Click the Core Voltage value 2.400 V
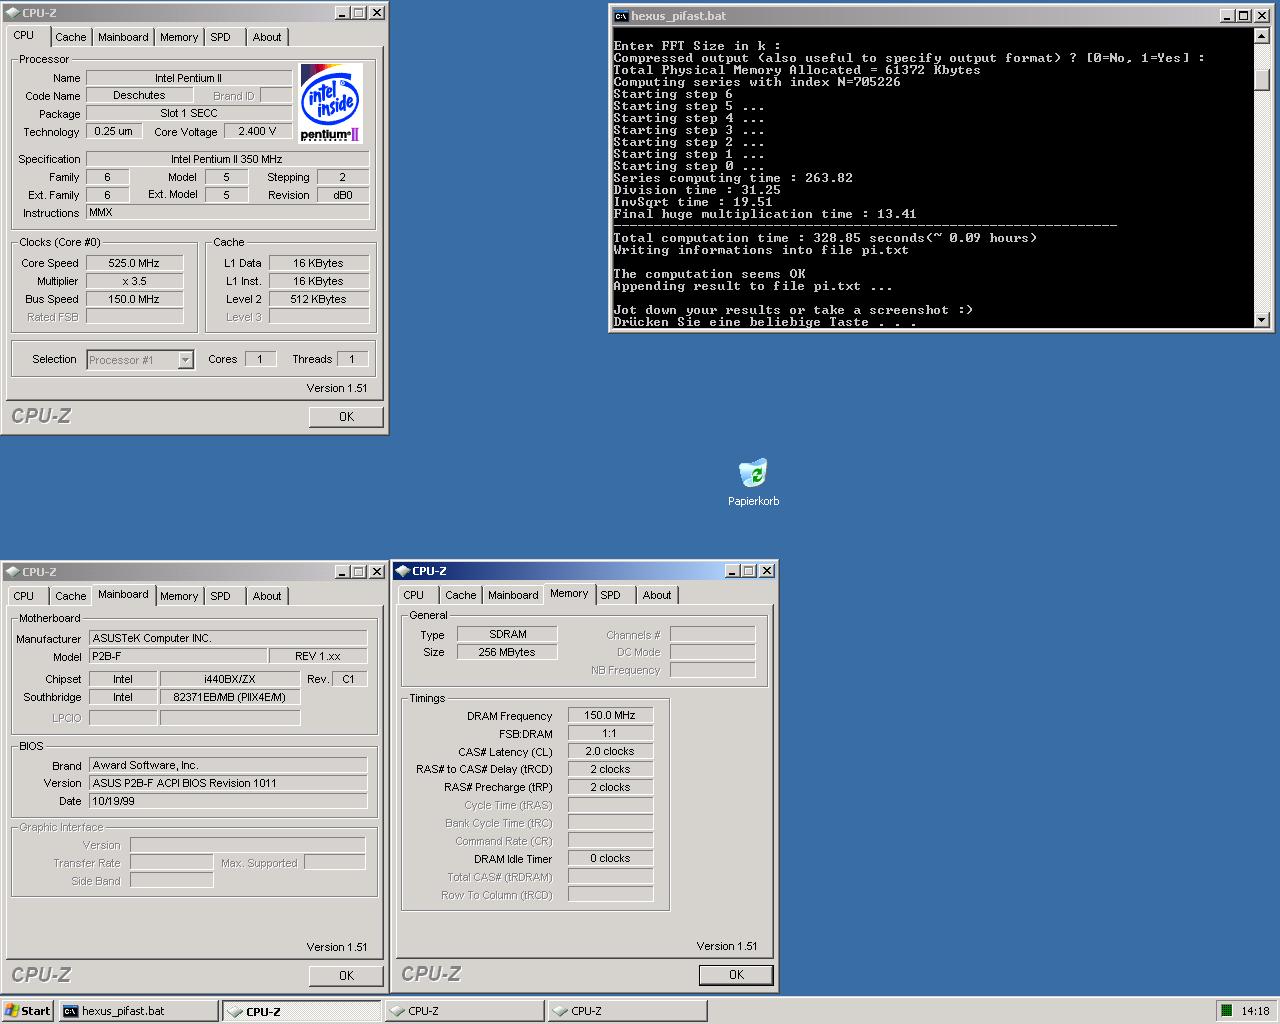Screen dimensions: 1280x1024 coord(258,132)
